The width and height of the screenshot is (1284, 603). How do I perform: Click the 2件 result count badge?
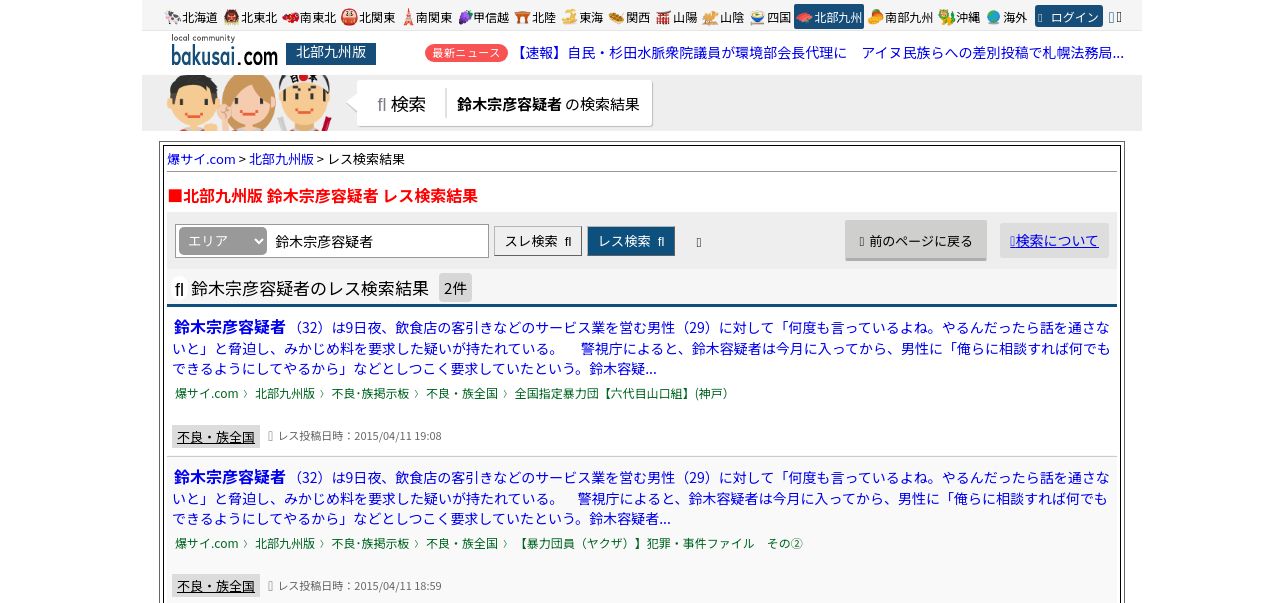click(455, 288)
